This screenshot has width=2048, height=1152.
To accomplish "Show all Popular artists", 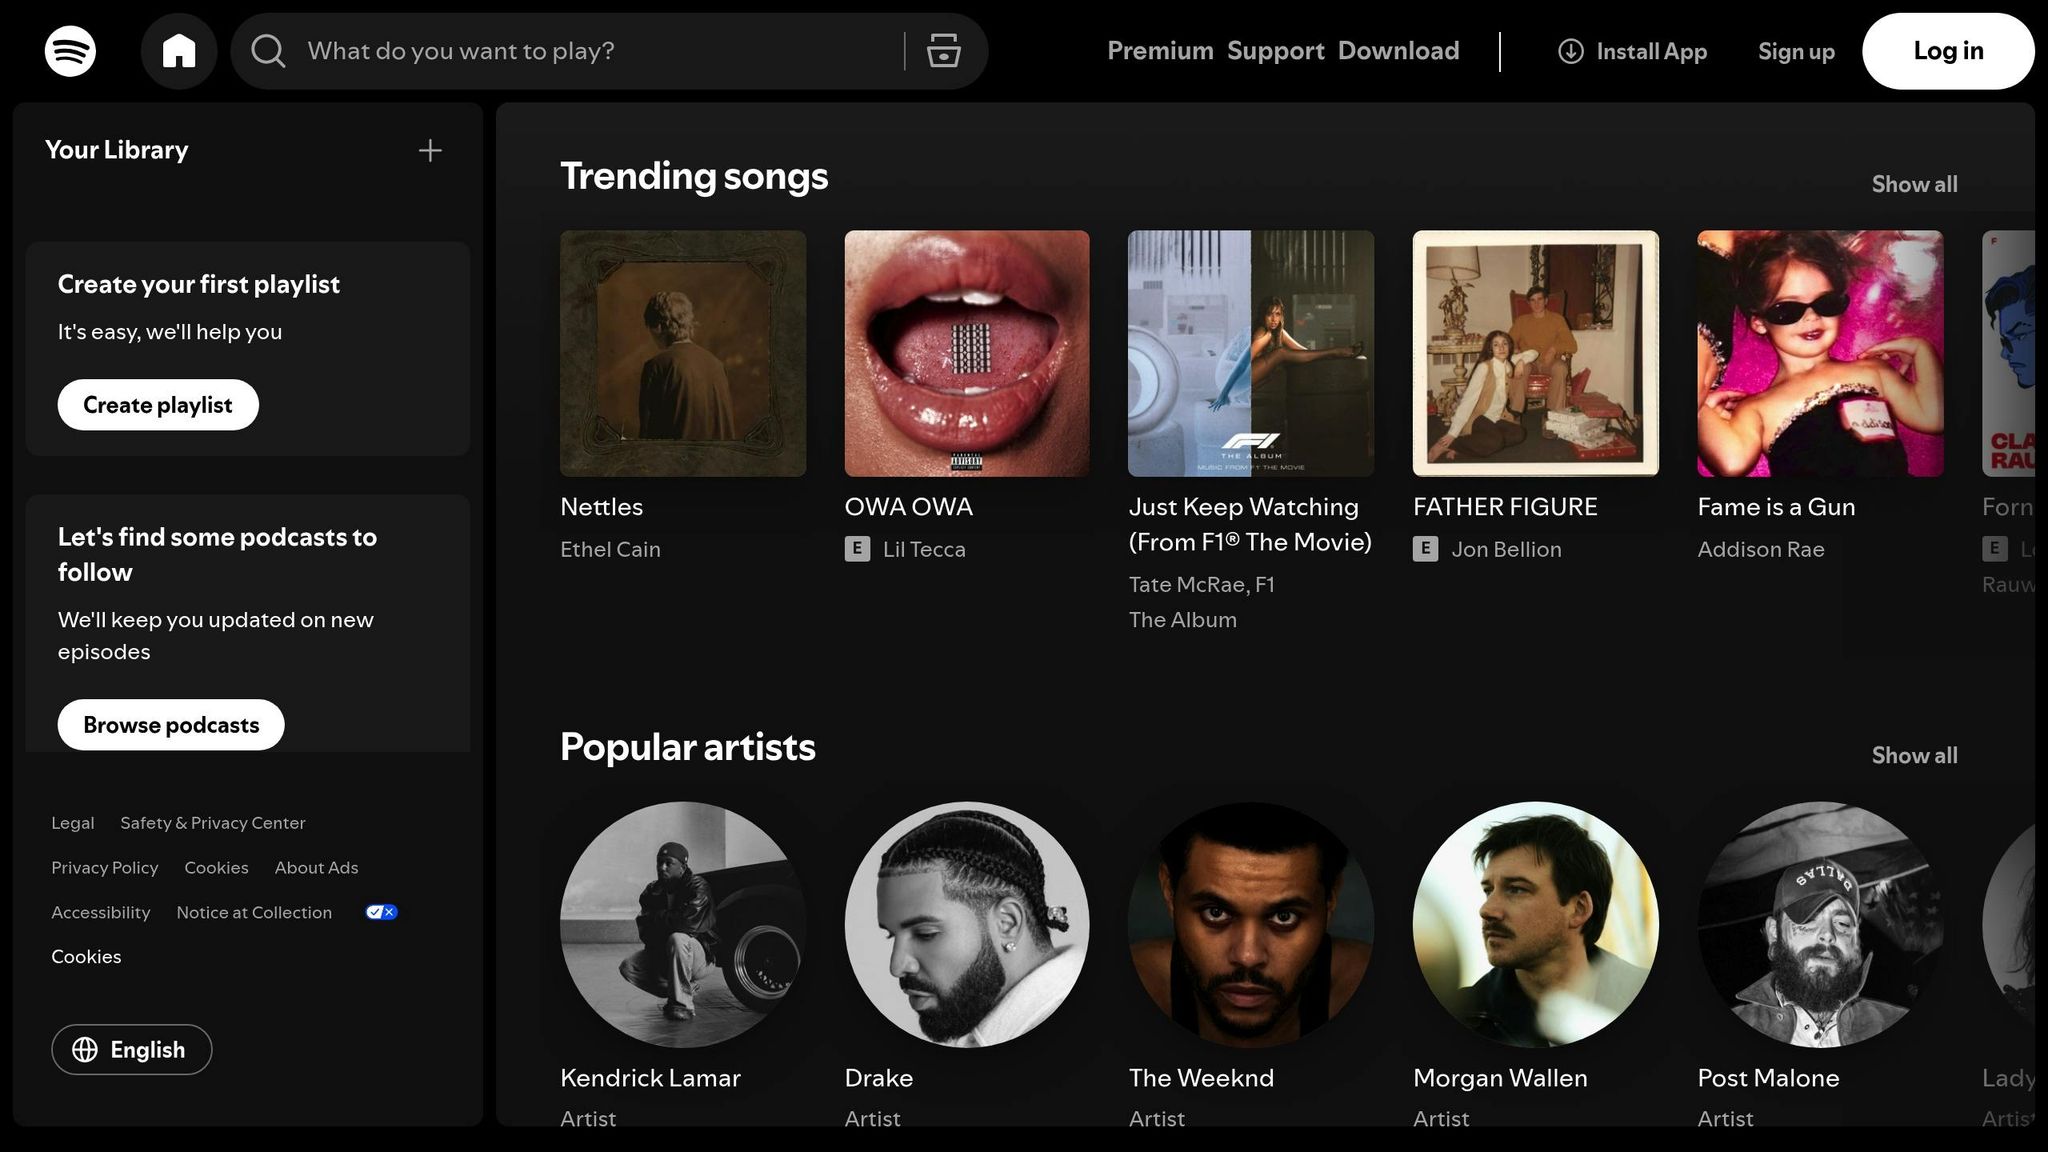I will pyautogui.click(x=1914, y=755).
